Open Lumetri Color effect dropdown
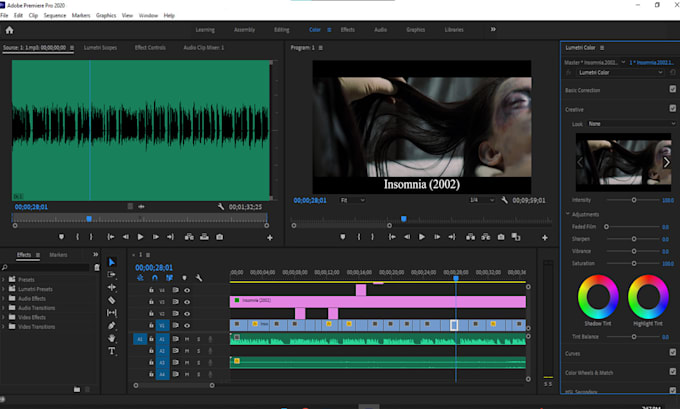Screen dimensions: 680x409 tap(620, 72)
